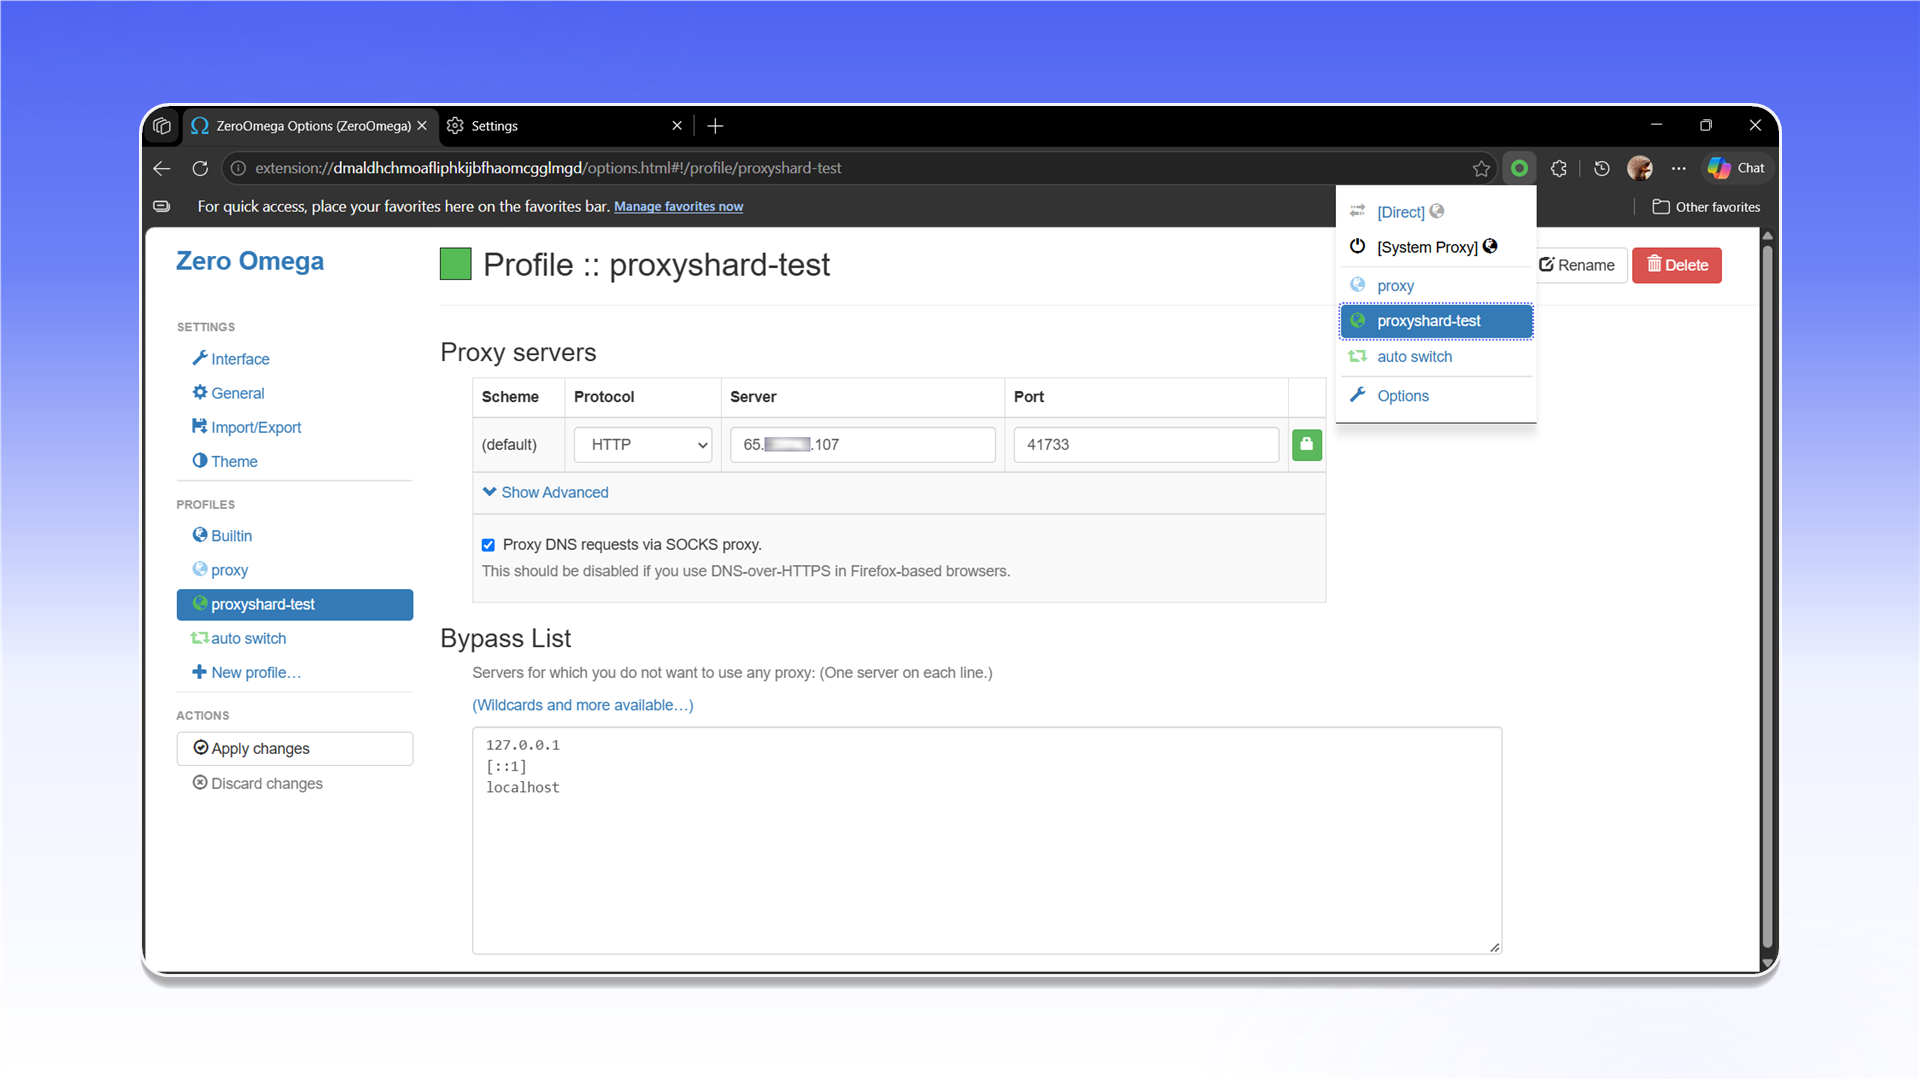Open the browser Settings and more menu
The height and width of the screenshot is (1080, 1920).
1679,168
